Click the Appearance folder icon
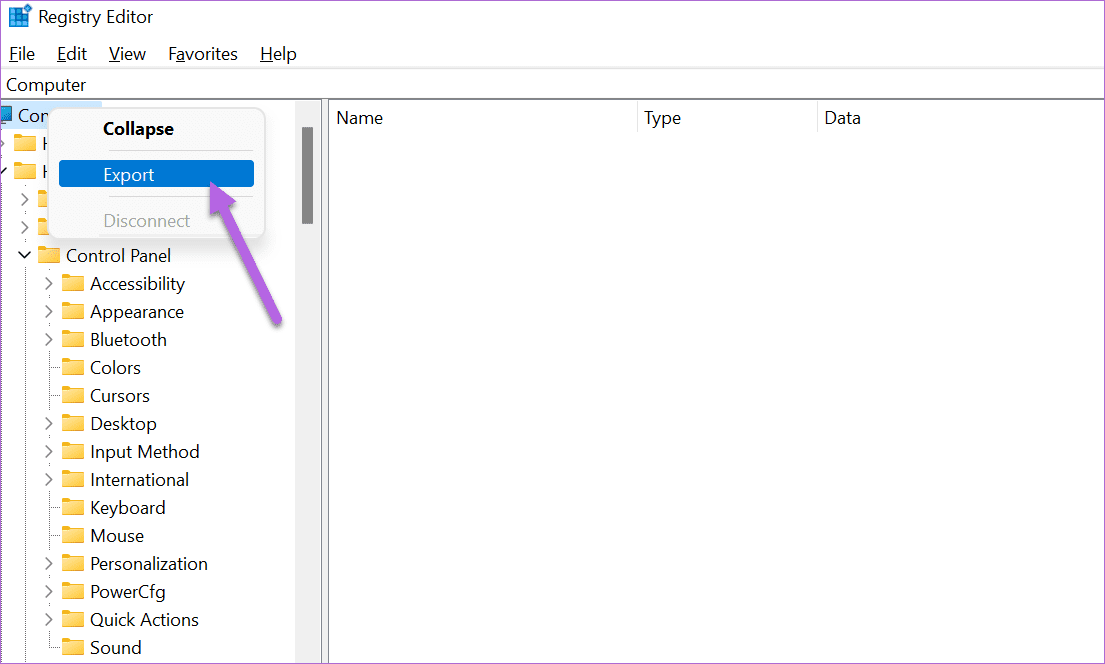 click(73, 311)
